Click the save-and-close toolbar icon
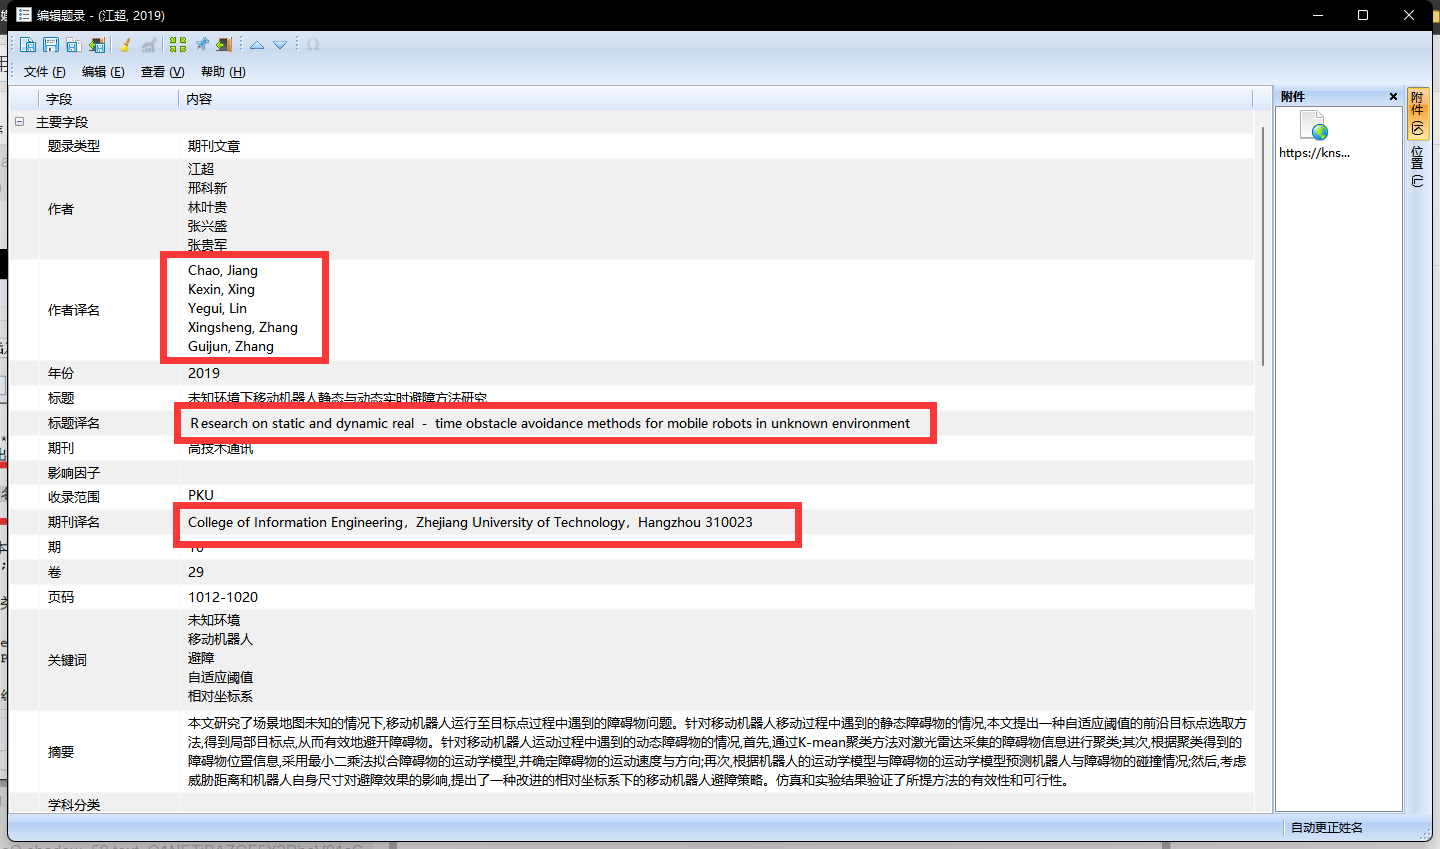 [x=96, y=44]
